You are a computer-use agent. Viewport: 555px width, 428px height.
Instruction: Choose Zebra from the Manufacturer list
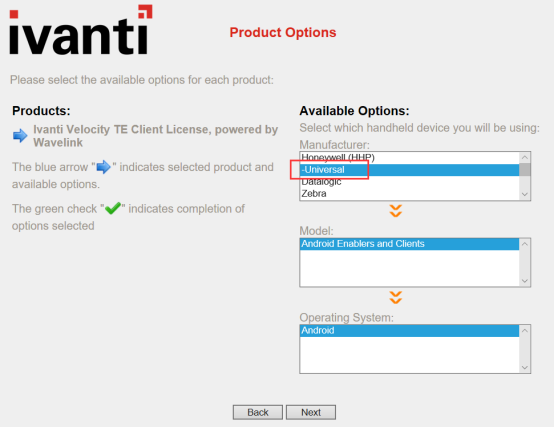pyautogui.click(x=410, y=194)
